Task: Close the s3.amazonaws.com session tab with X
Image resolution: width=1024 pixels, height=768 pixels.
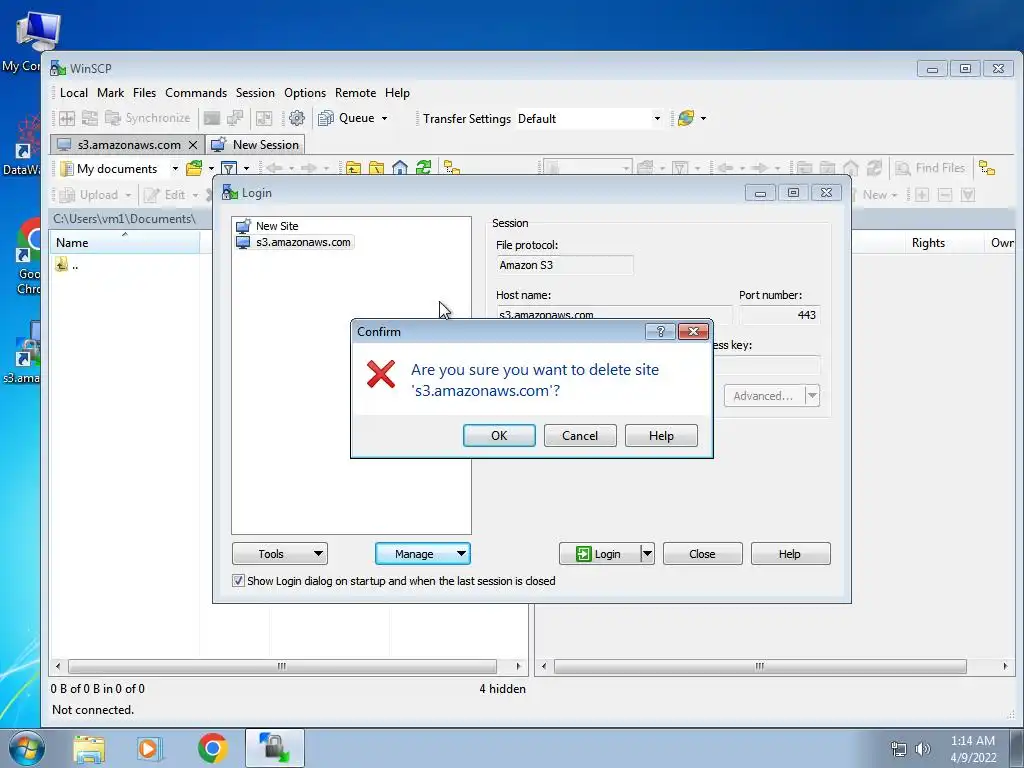Action: click(x=193, y=145)
